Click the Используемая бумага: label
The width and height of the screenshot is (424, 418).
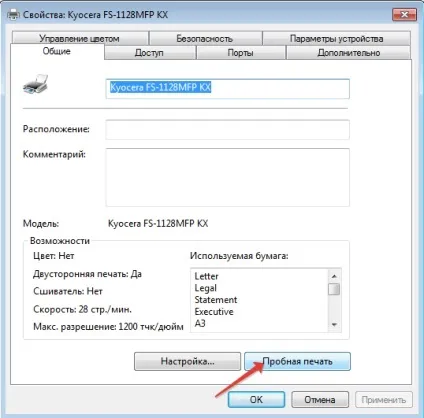tap(239, 256)
